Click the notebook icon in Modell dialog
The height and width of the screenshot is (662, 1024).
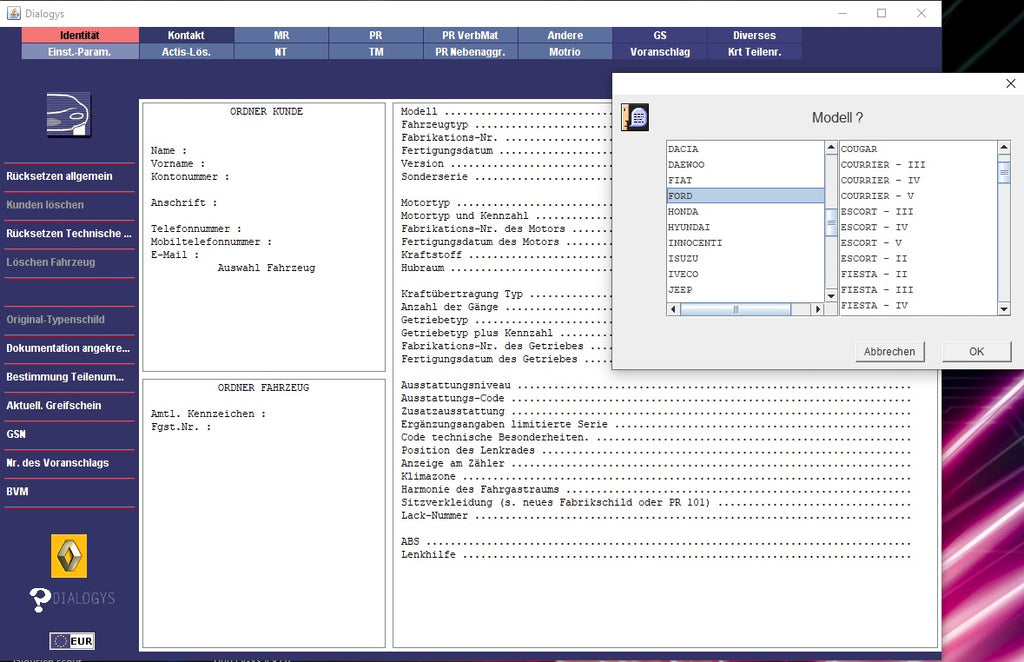pyautogui.click(x=635, y=118)
